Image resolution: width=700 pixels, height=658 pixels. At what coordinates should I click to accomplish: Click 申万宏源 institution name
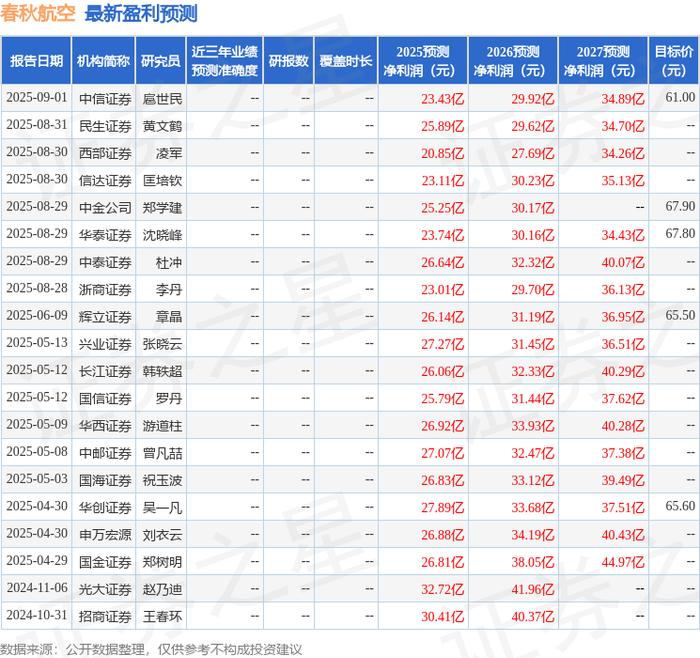click(x=105, y=534)
